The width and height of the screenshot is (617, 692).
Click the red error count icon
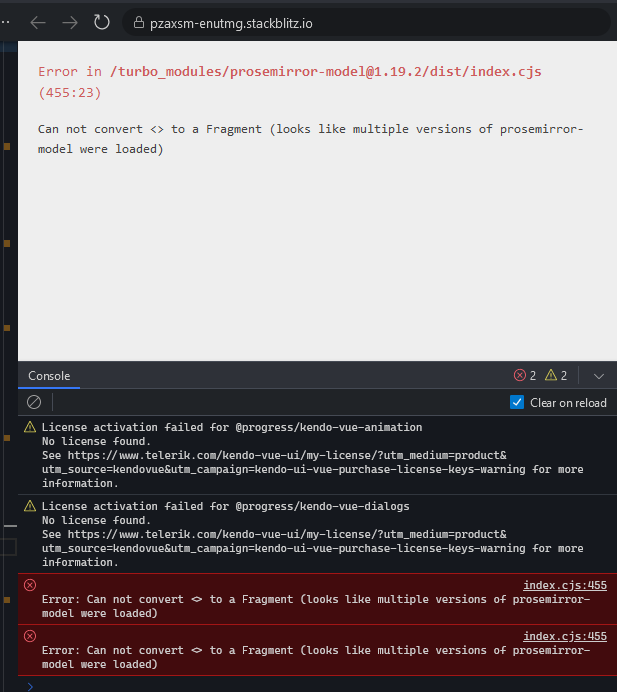519,376
